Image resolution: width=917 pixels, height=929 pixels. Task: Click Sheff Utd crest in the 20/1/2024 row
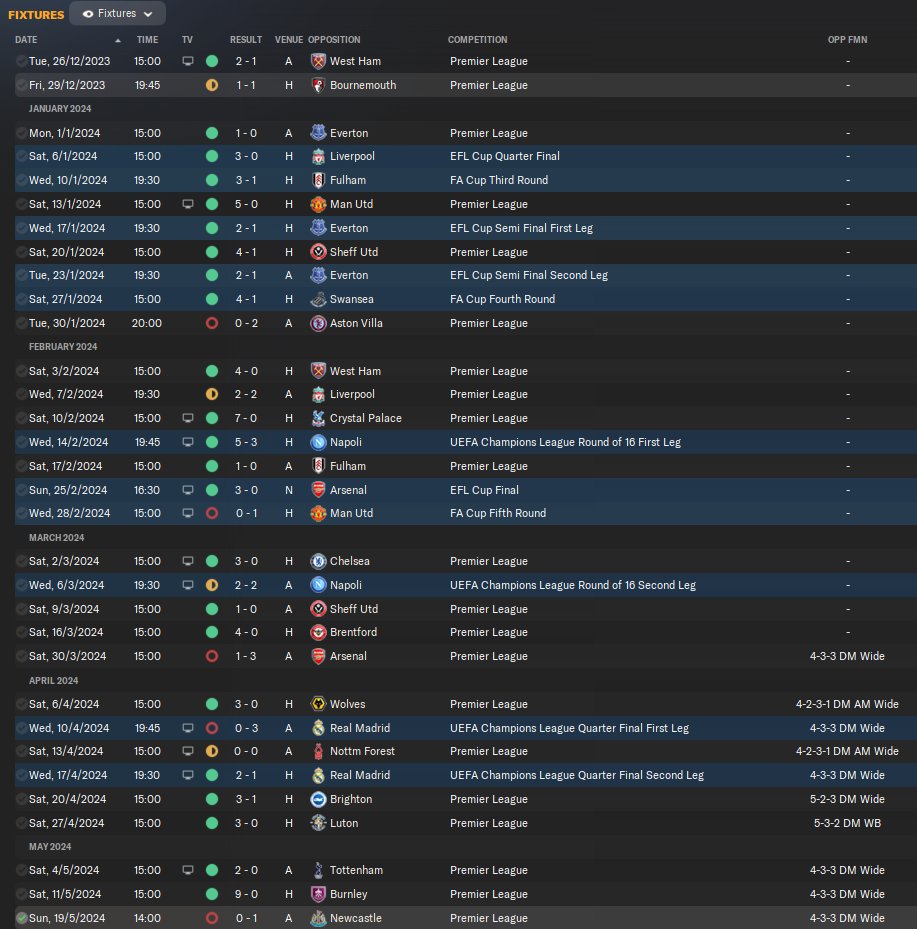coord(318,252)
